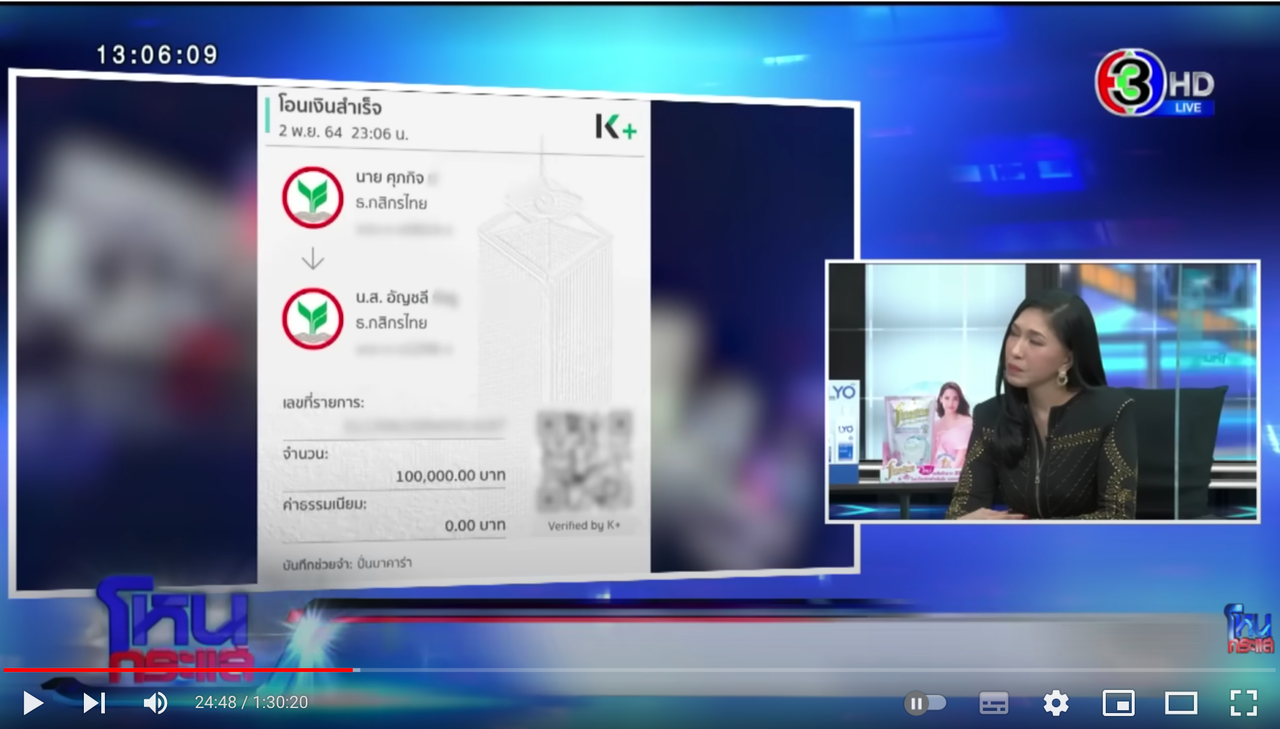Click the "โอนเงินสำเร็จ" heading on the slip
Screen dimensions: 1280x729
330,107
